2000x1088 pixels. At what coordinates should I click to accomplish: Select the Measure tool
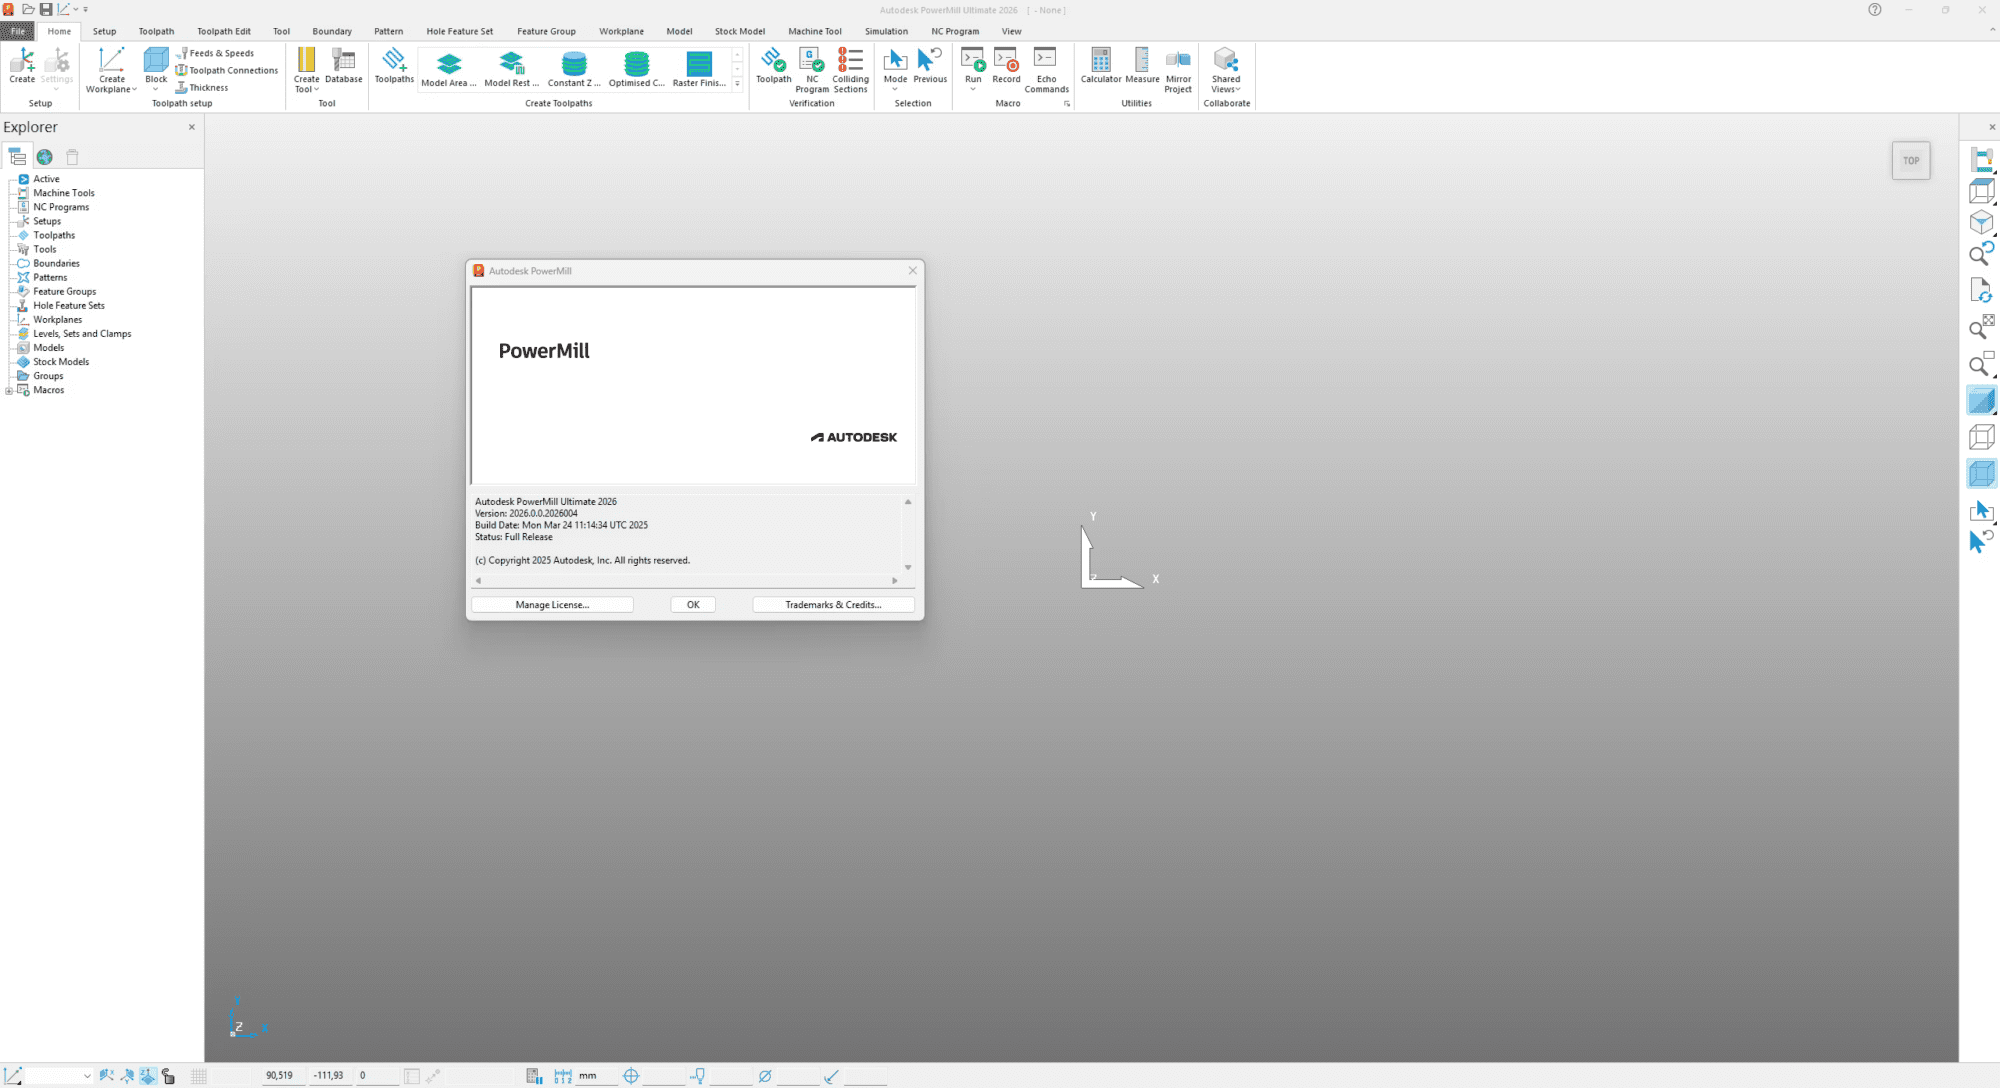(x=1142, y=65)
